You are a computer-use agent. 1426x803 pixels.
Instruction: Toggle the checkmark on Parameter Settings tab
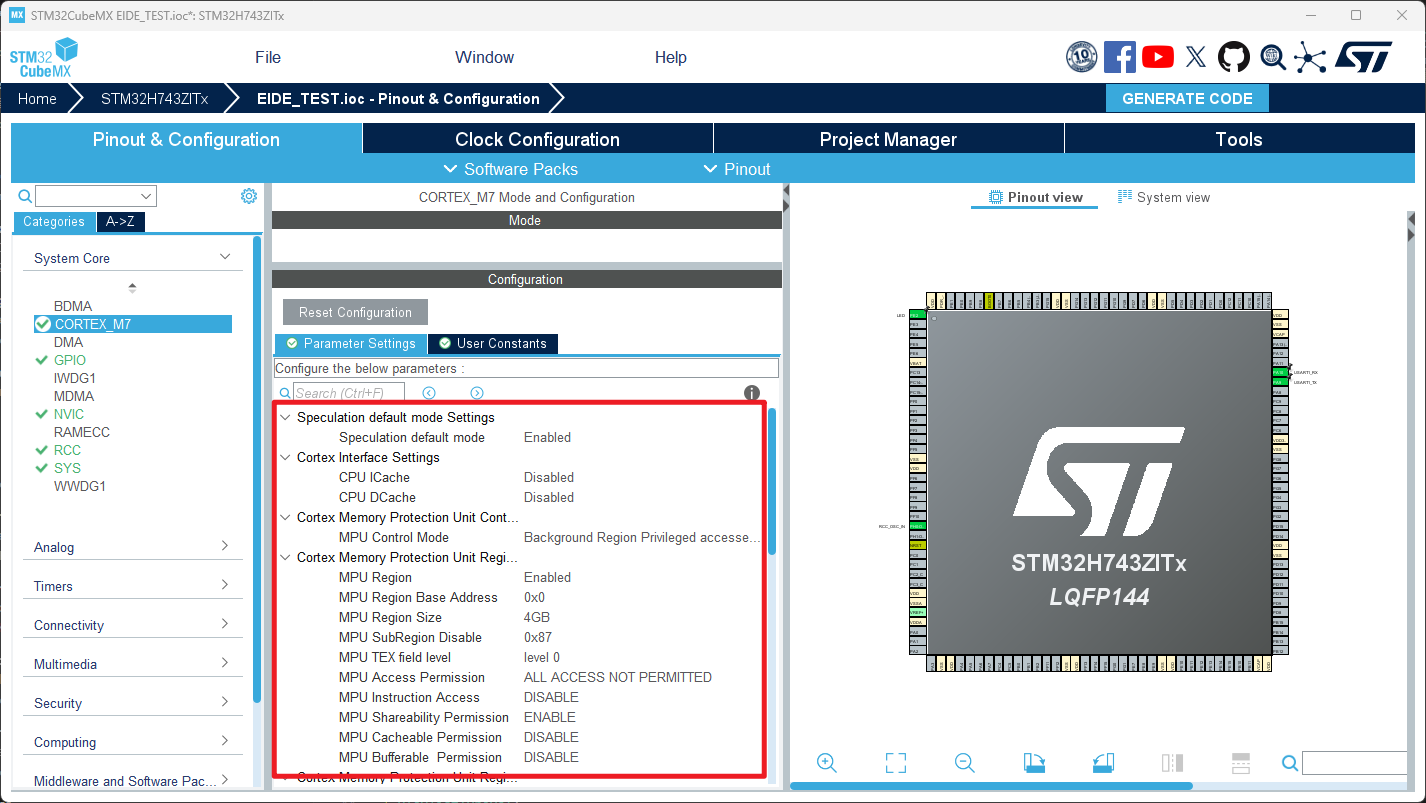point(290,343)
